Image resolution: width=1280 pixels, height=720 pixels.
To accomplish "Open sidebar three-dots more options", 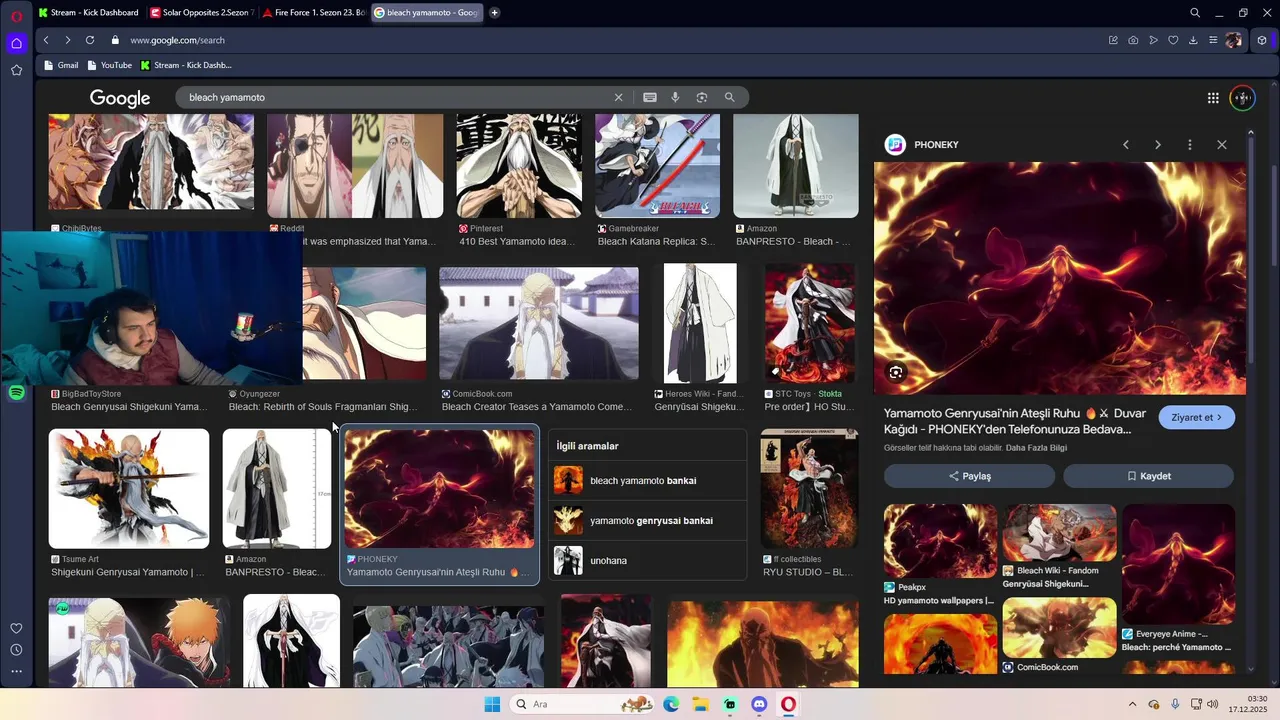I will 16,671.
